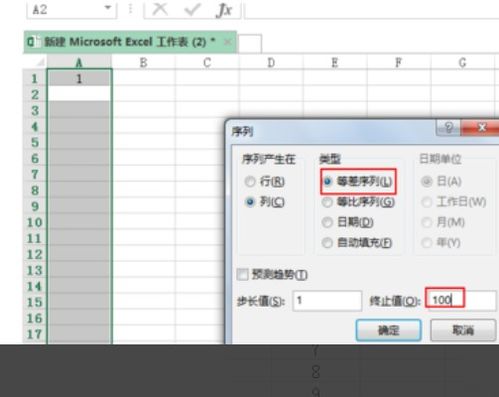Select column C header
The image size is (499, 397).
pos(207,62)
